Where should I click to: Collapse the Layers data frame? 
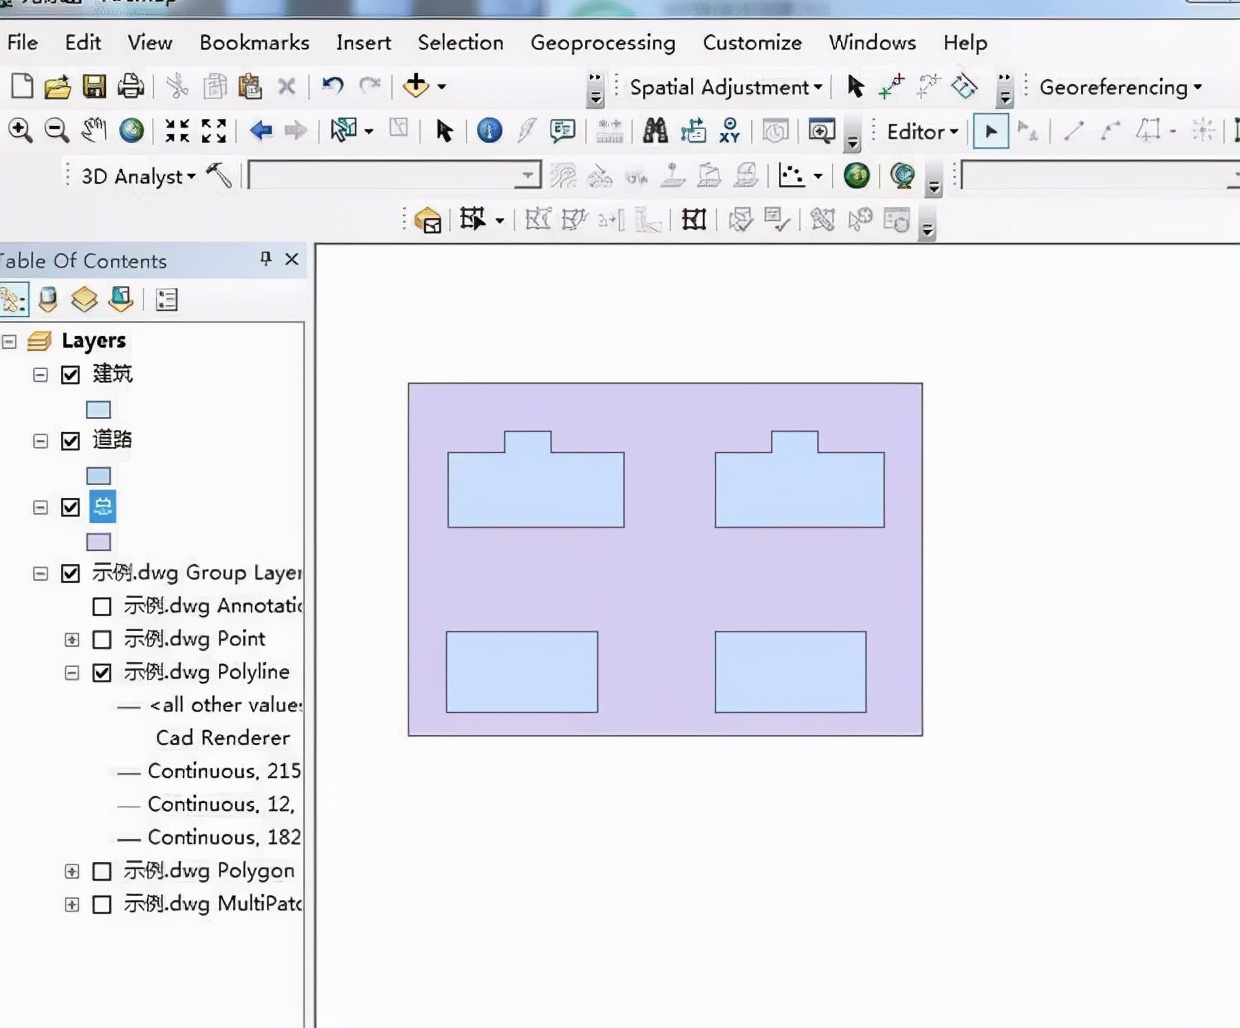9,342
